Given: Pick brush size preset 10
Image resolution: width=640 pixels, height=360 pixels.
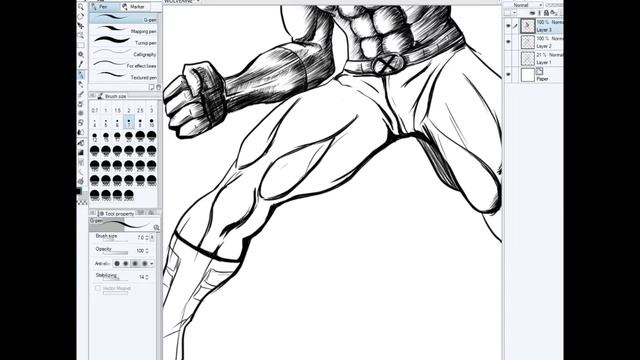Looking at the screenshot, I should coord(151,122).
